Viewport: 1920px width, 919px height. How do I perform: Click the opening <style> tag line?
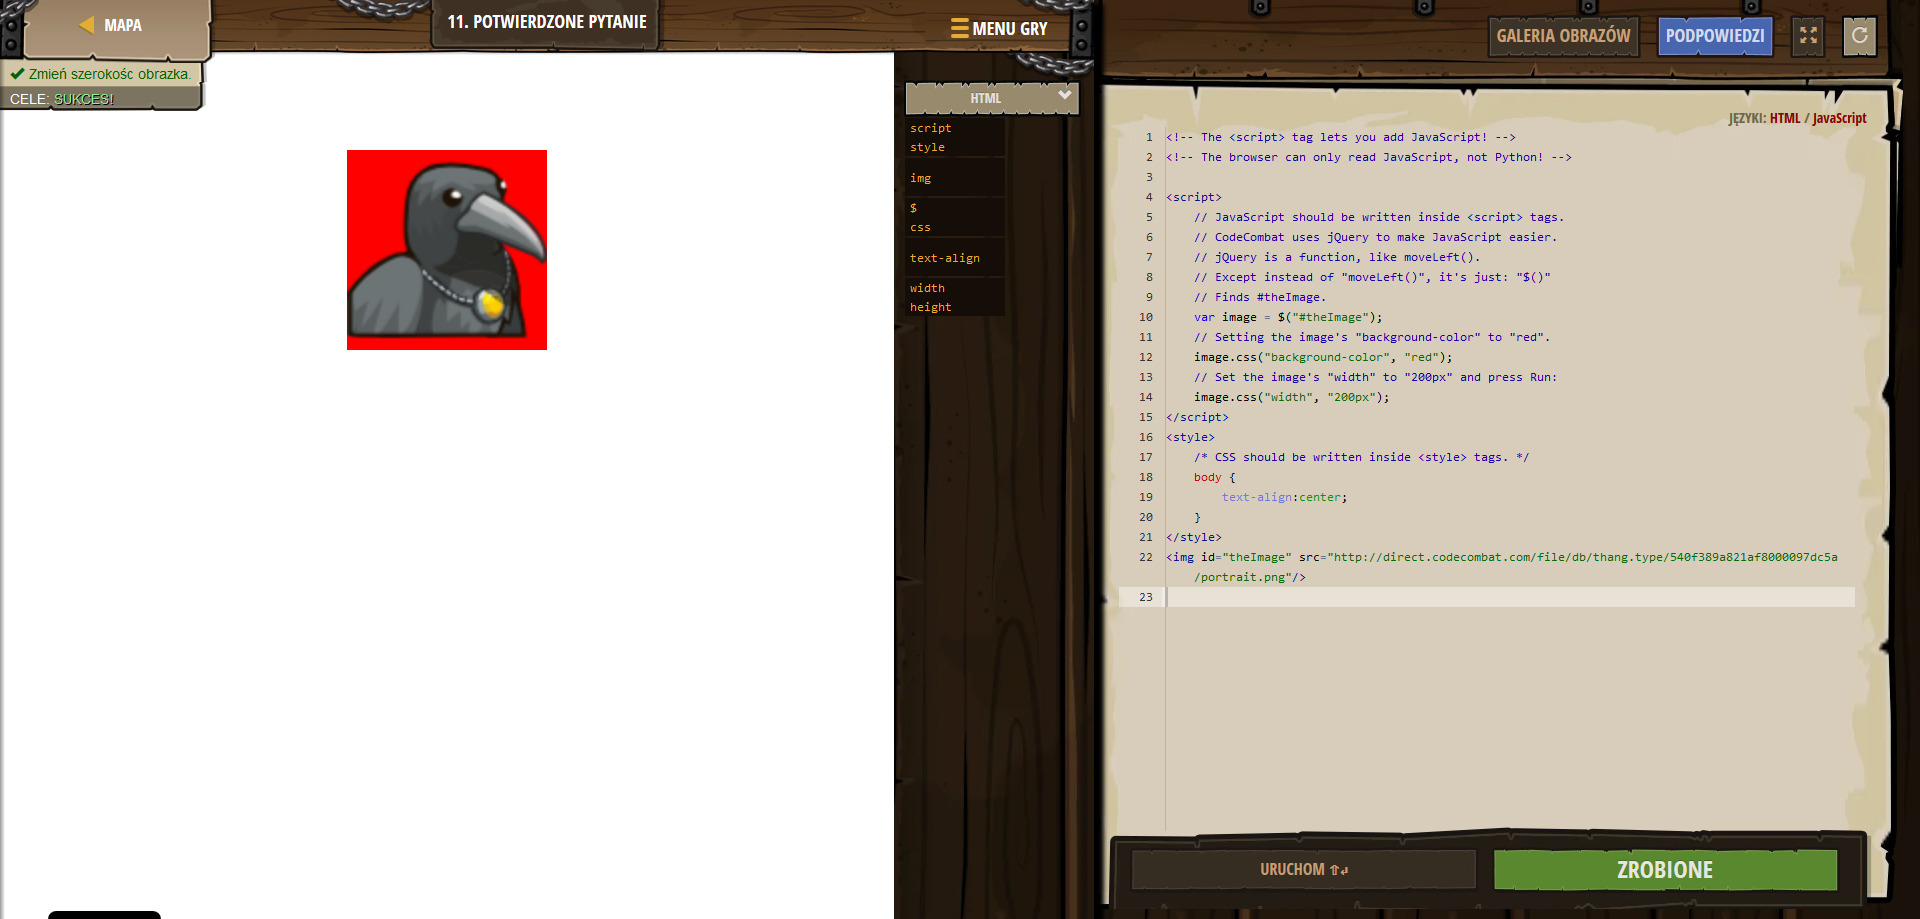click(1190, 437)
